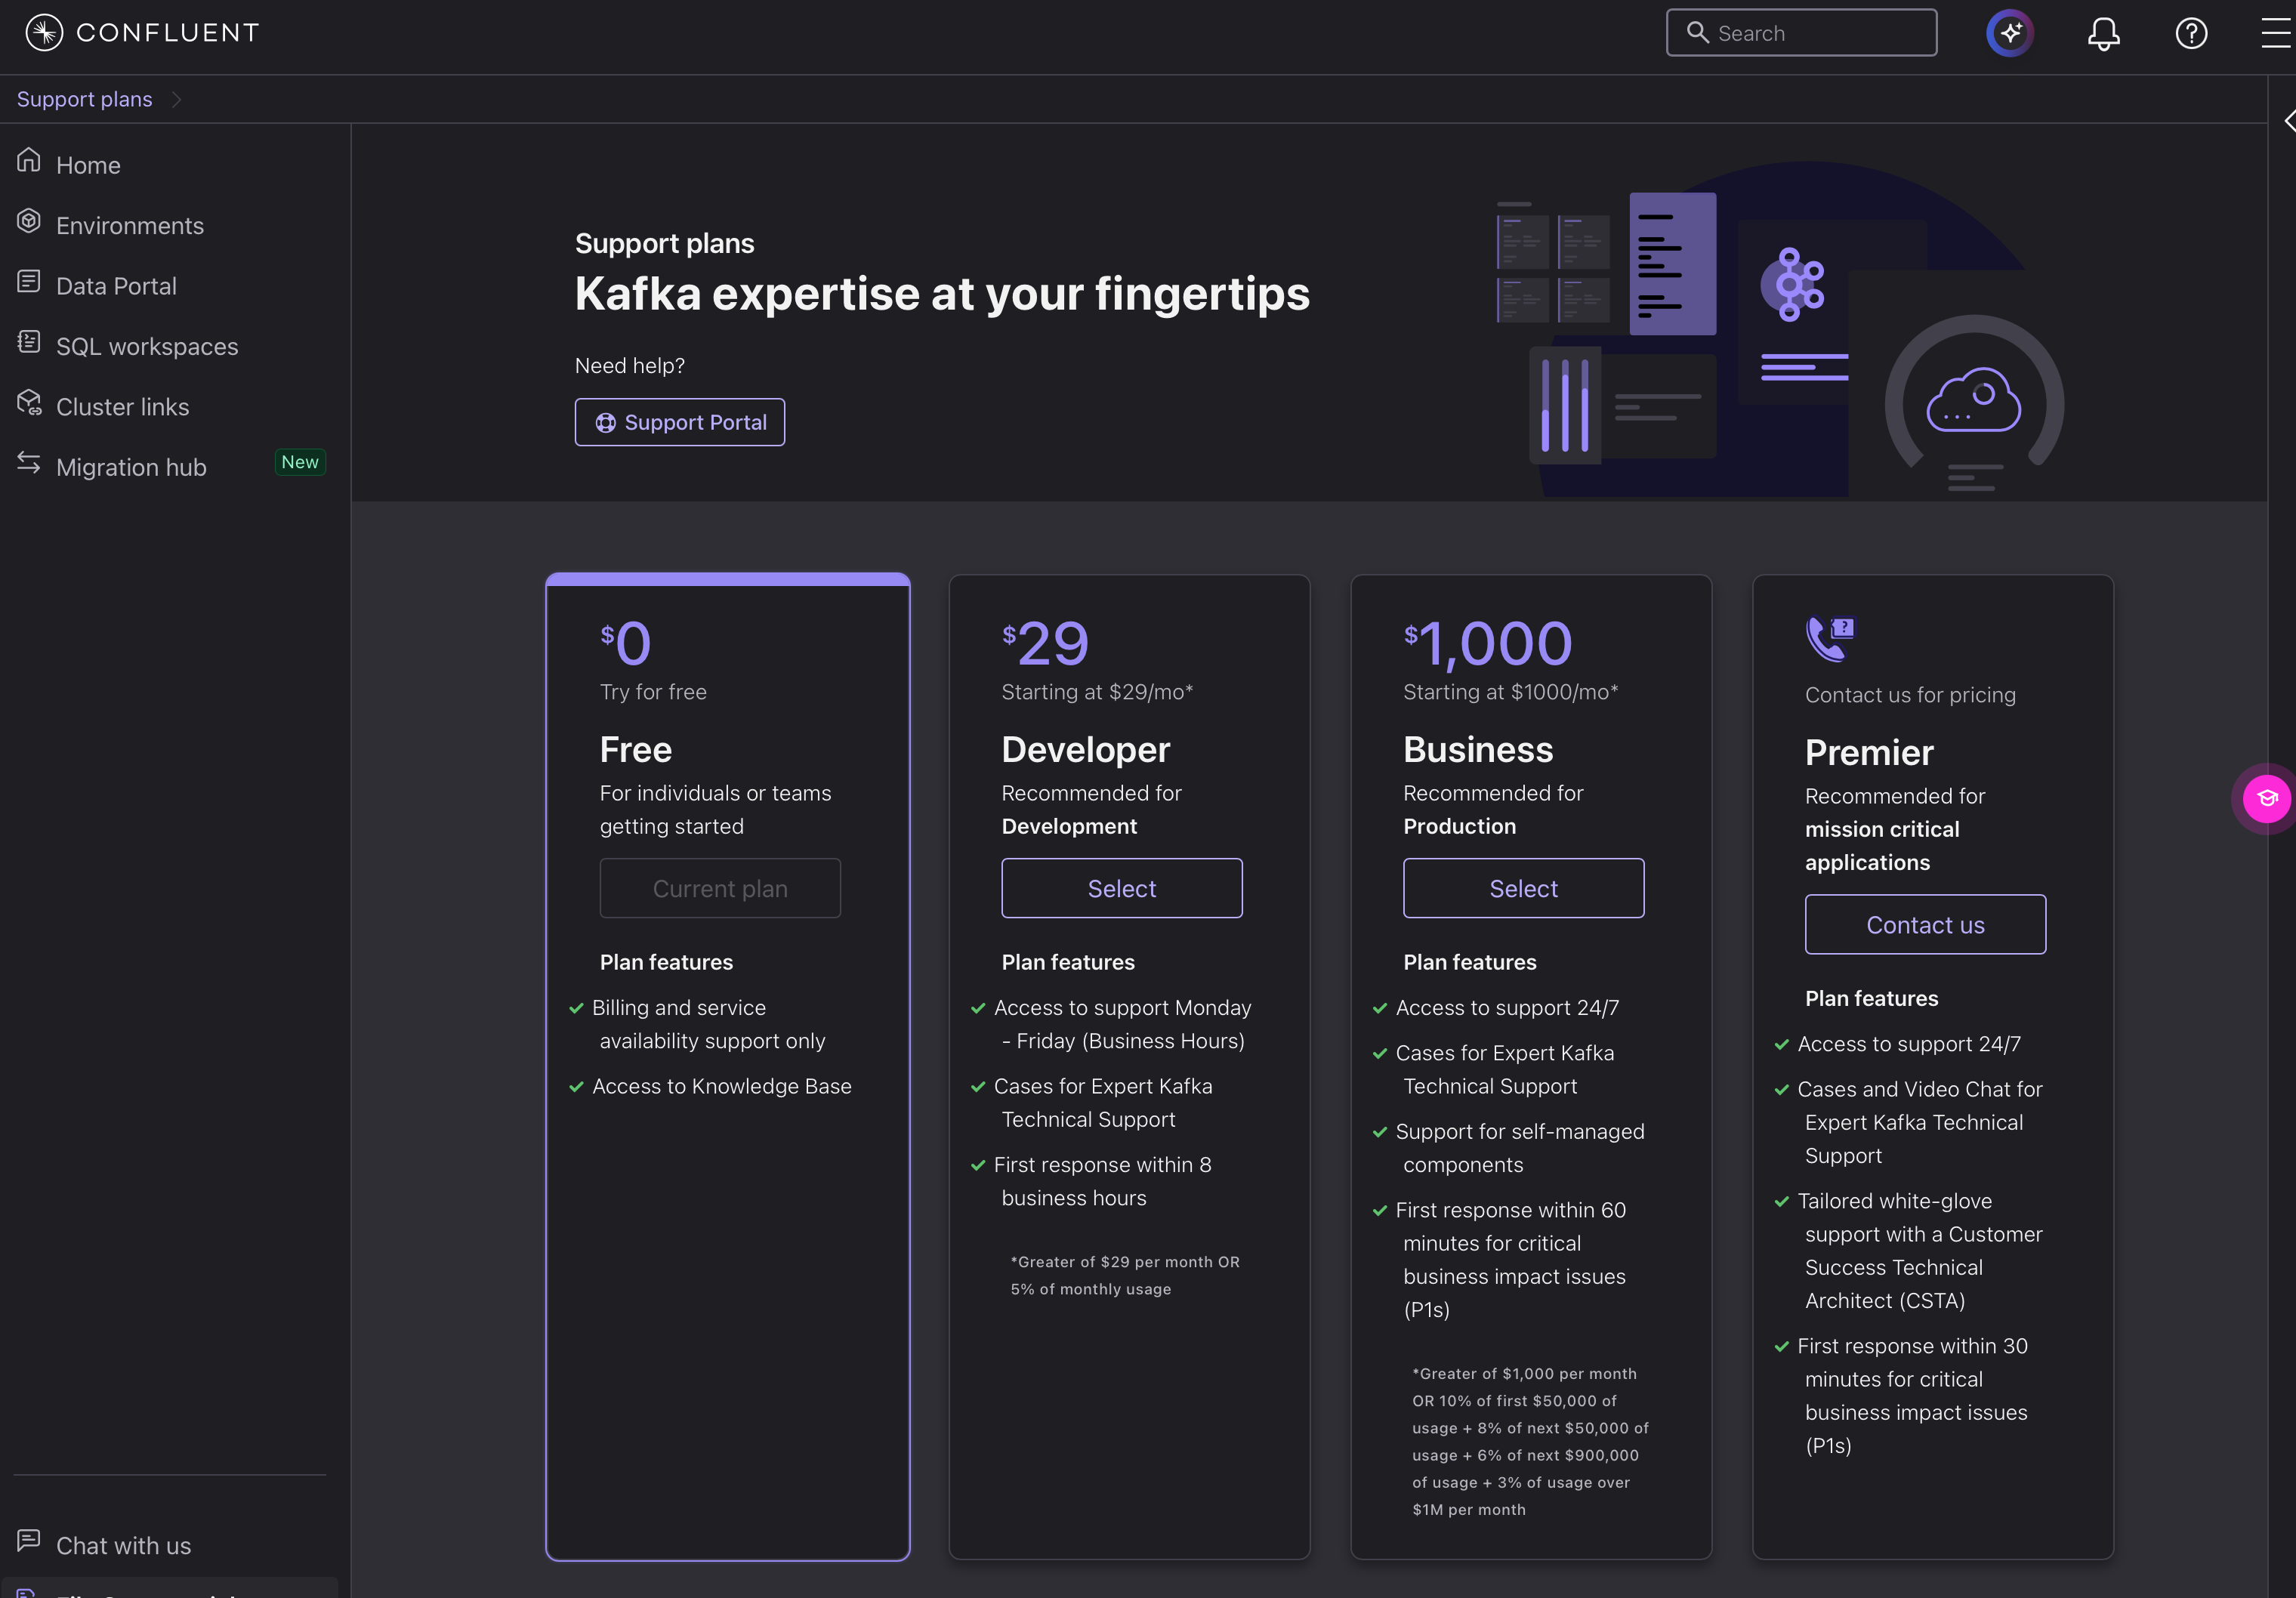Click "Support for self-managed components" feature
This screenshot has width=2296, height=1598.
(1520, 1148)
